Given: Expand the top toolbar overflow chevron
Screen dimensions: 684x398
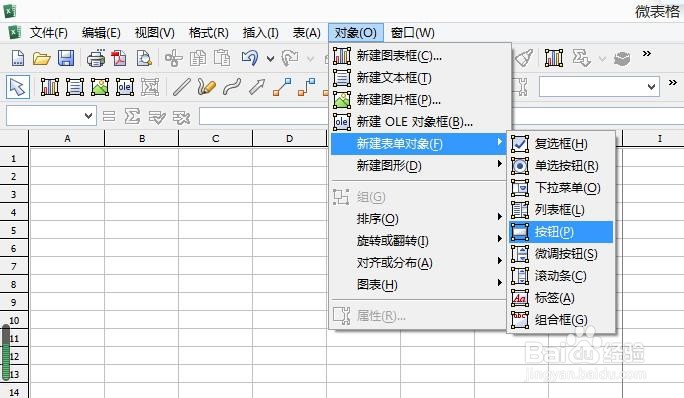Looking at the screenshot, I should [x=647, y=54].
